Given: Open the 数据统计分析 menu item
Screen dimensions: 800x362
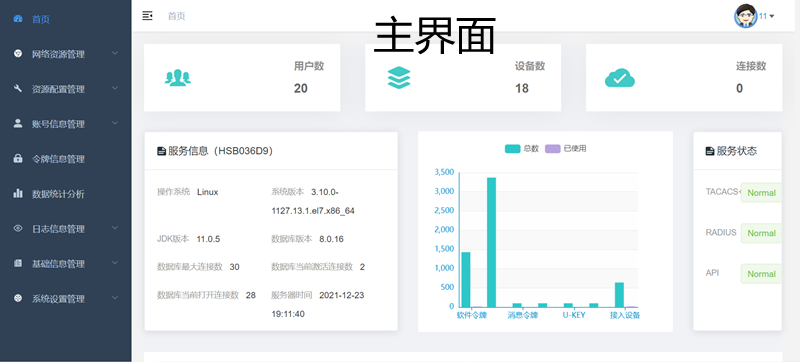Looking at the screenshot, I should point(65,194).
